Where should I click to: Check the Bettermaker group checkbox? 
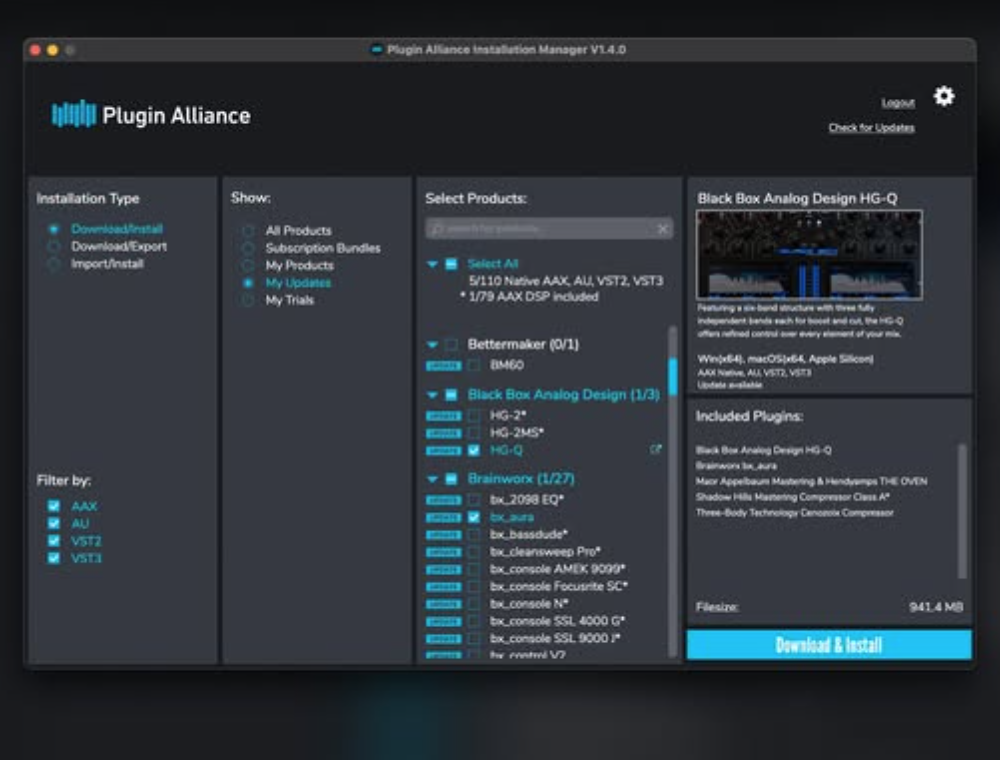451,344
